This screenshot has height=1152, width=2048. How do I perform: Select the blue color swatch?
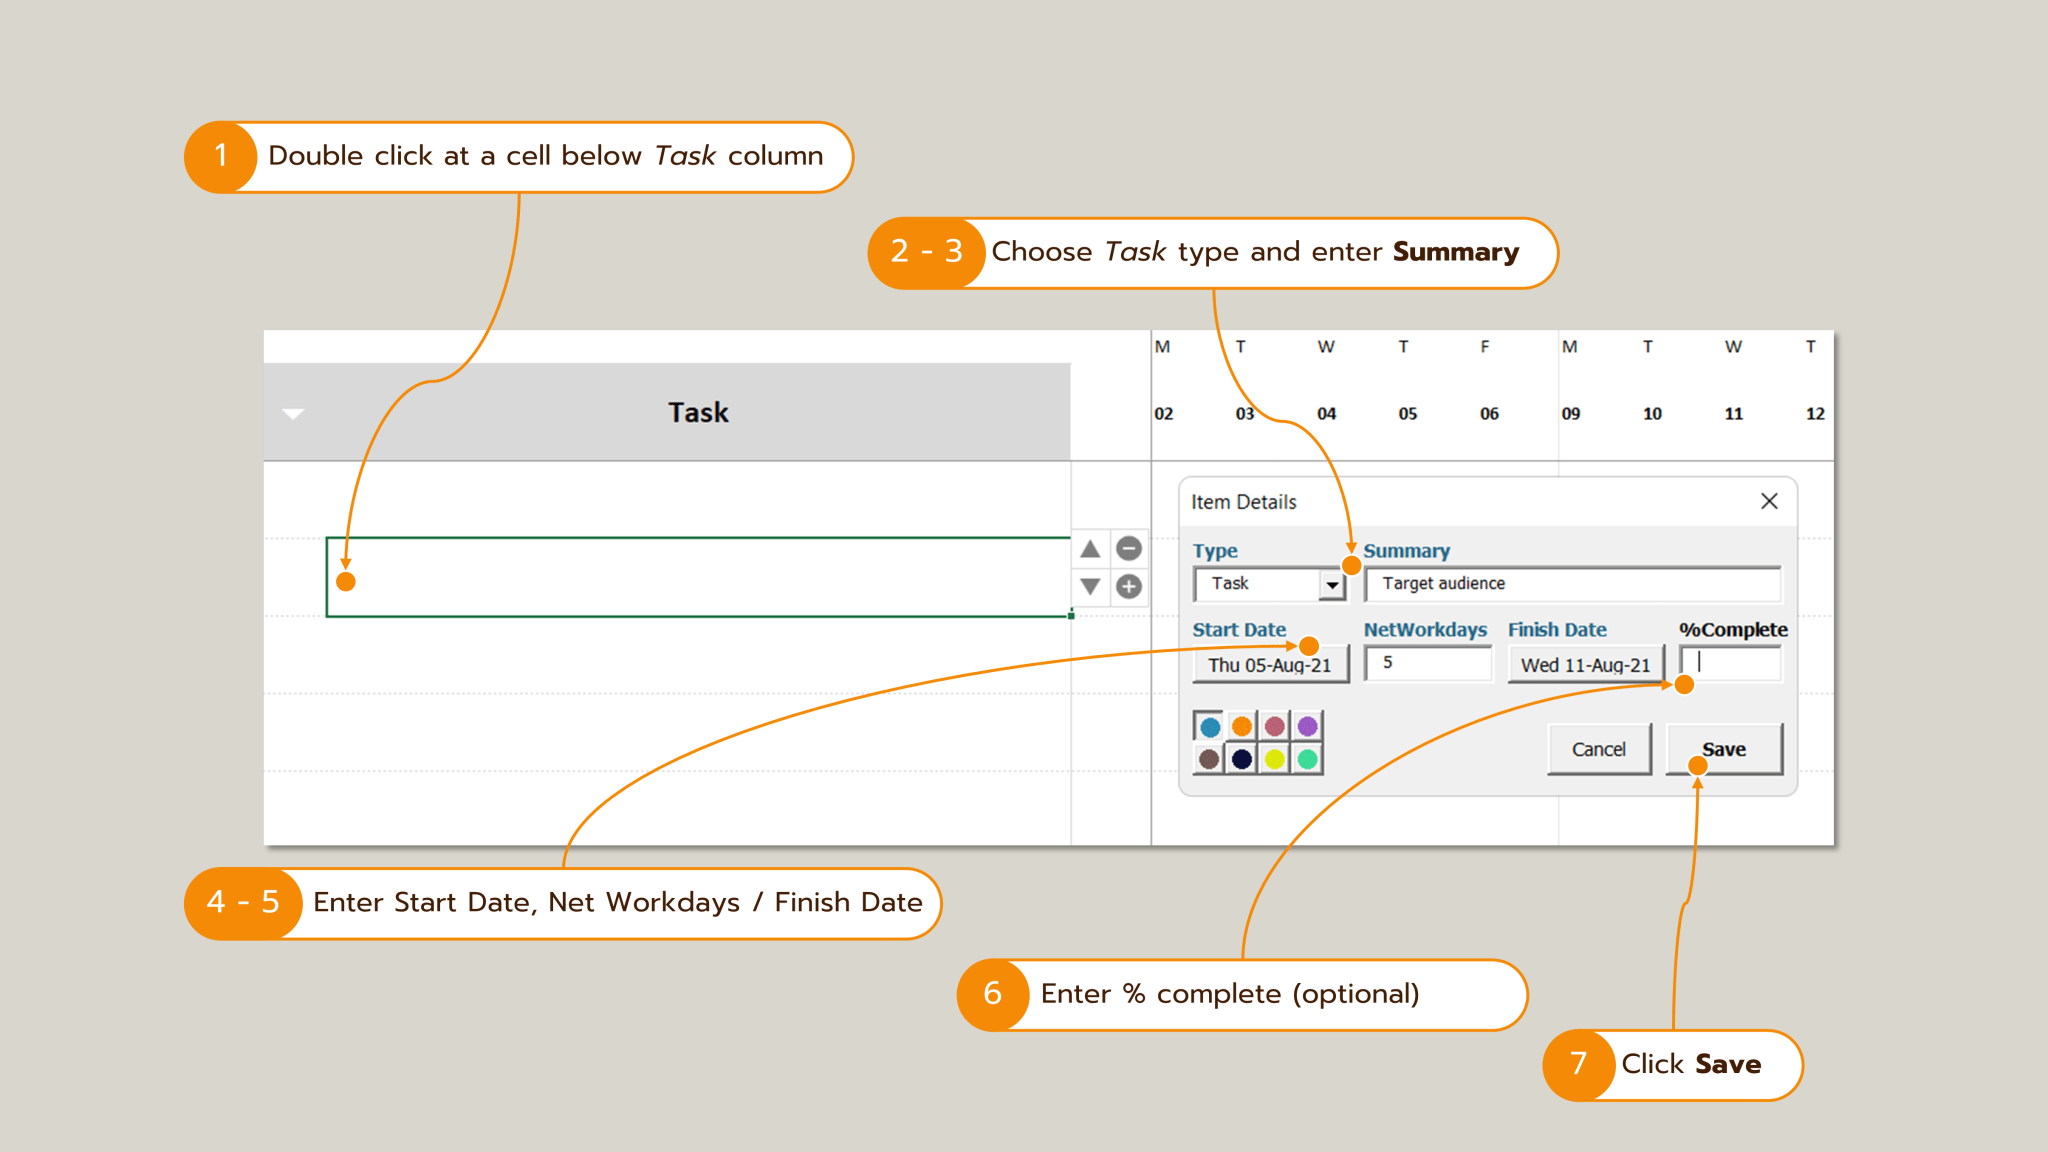tap(1210, 727)
